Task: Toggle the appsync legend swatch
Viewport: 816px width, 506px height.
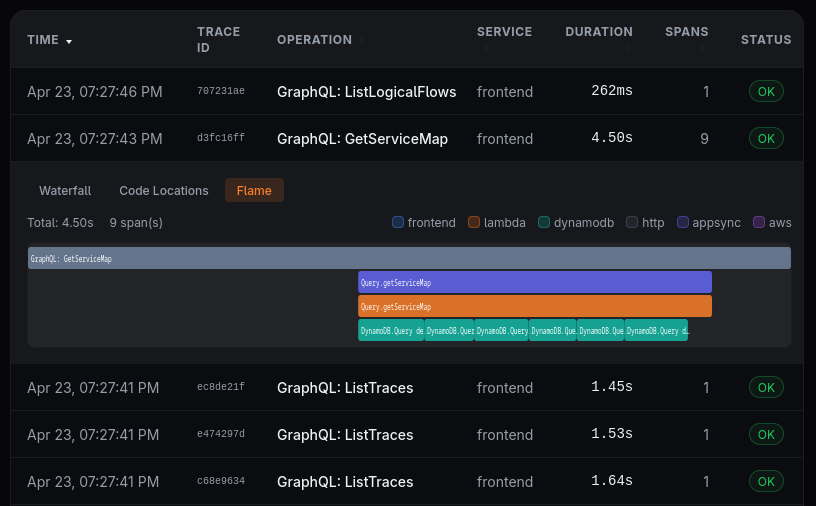Action: tap(682, 222)
